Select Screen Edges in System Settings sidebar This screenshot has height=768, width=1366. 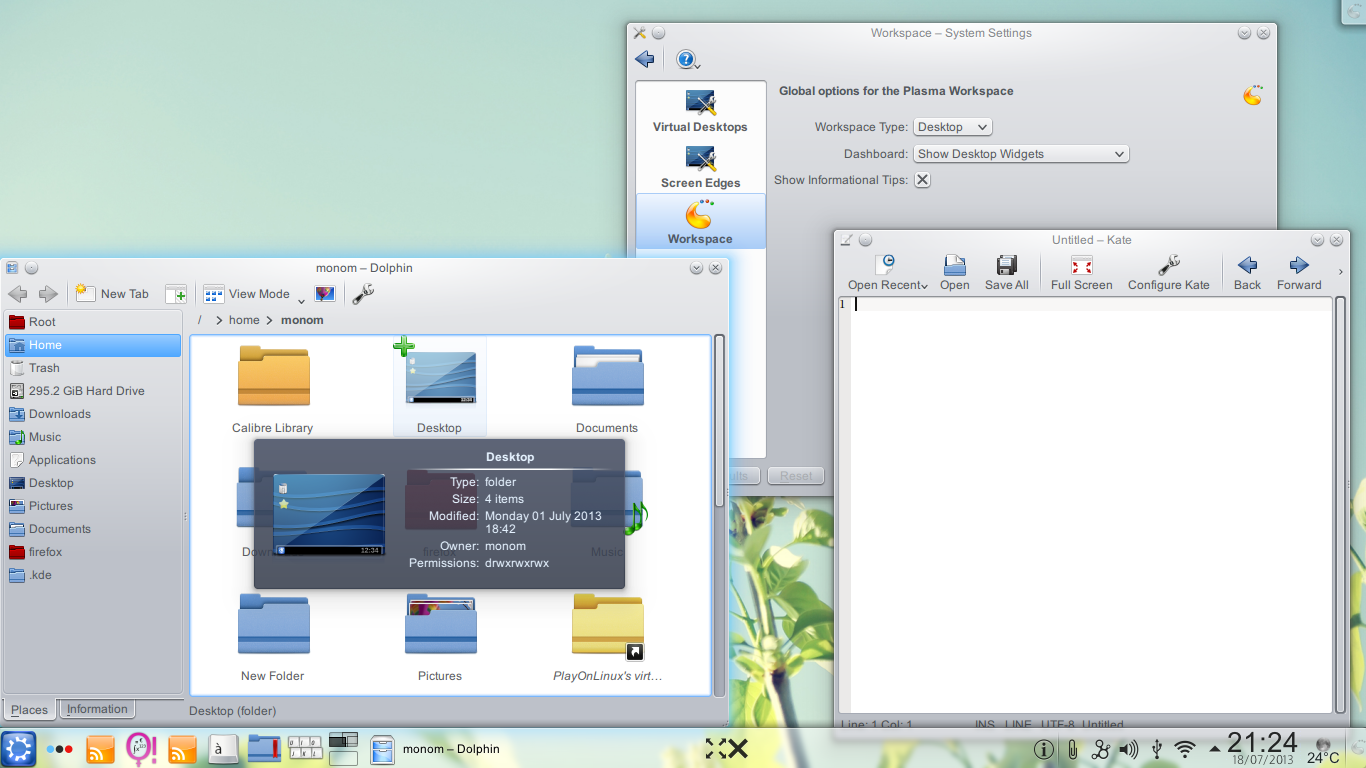click(700, 166)
